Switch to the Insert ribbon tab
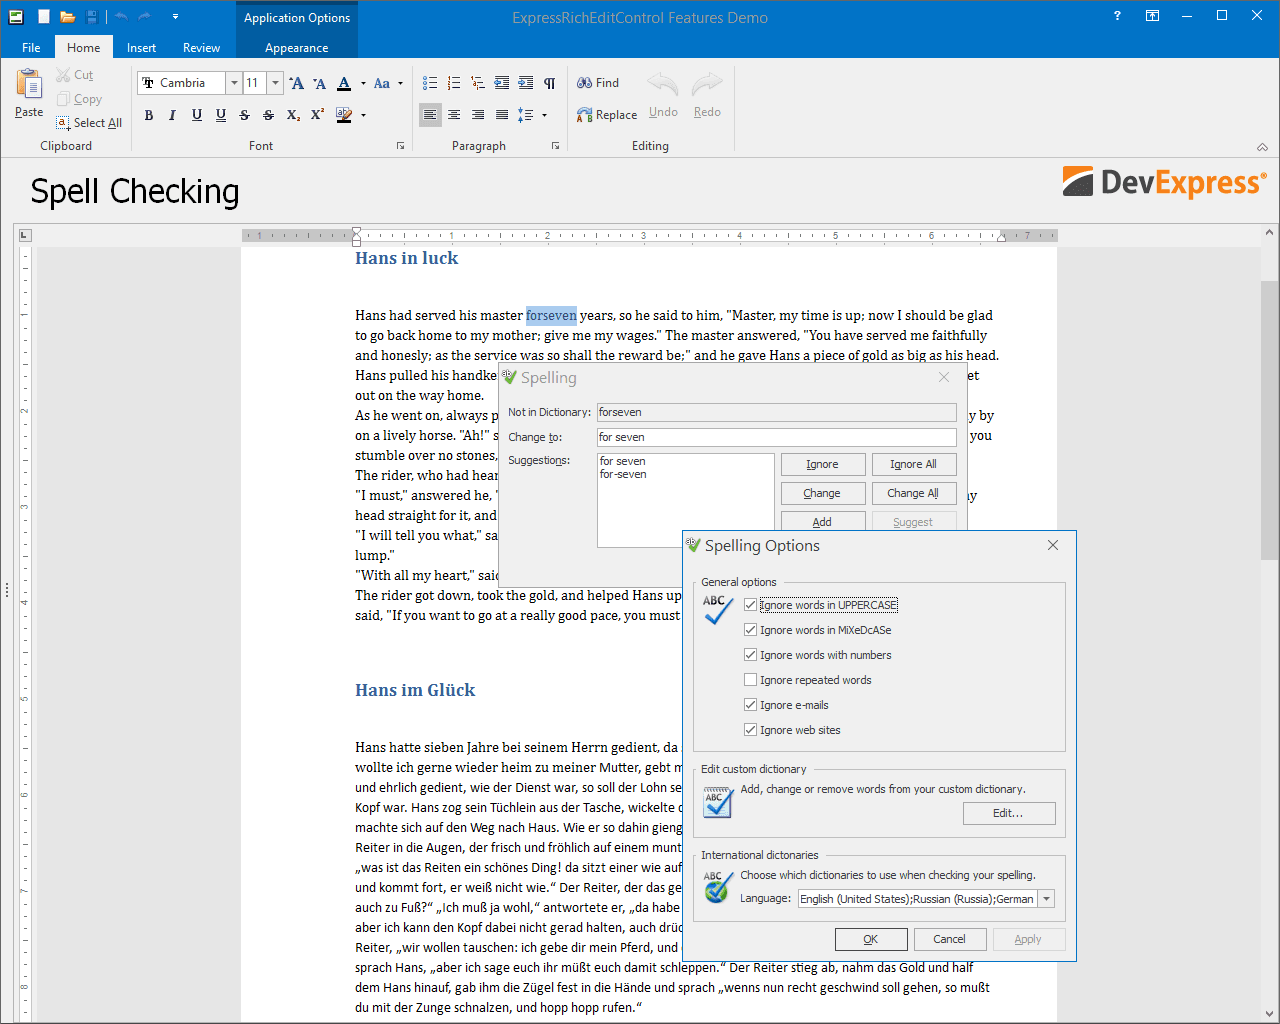This screenshot has height=1024, width=1280. [141, 48]
